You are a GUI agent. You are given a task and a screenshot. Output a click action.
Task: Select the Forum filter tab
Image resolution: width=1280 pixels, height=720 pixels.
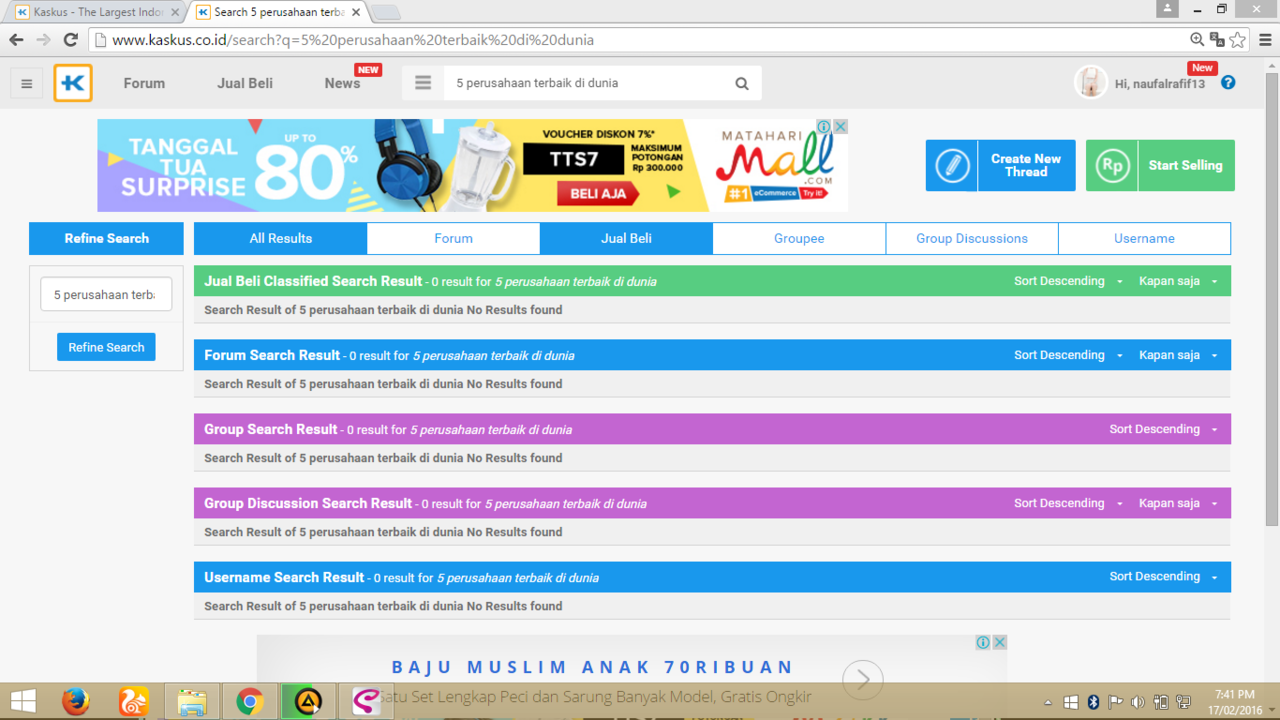coord(453,238)
